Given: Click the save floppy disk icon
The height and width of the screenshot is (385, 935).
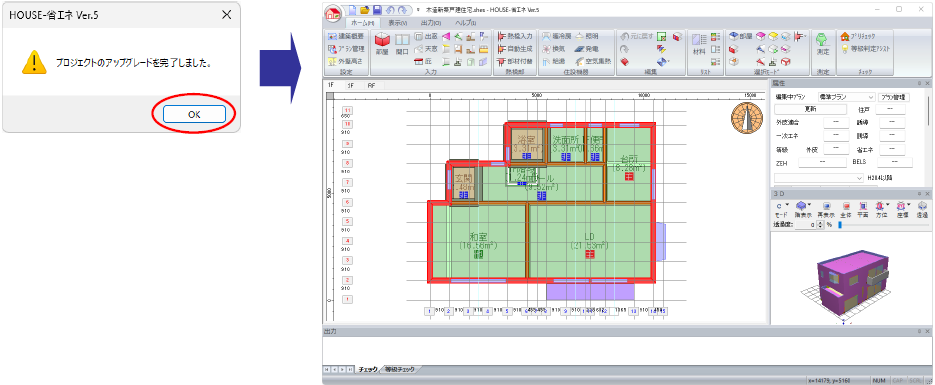Looking at the screenshot, I should (x=377, y=10).
